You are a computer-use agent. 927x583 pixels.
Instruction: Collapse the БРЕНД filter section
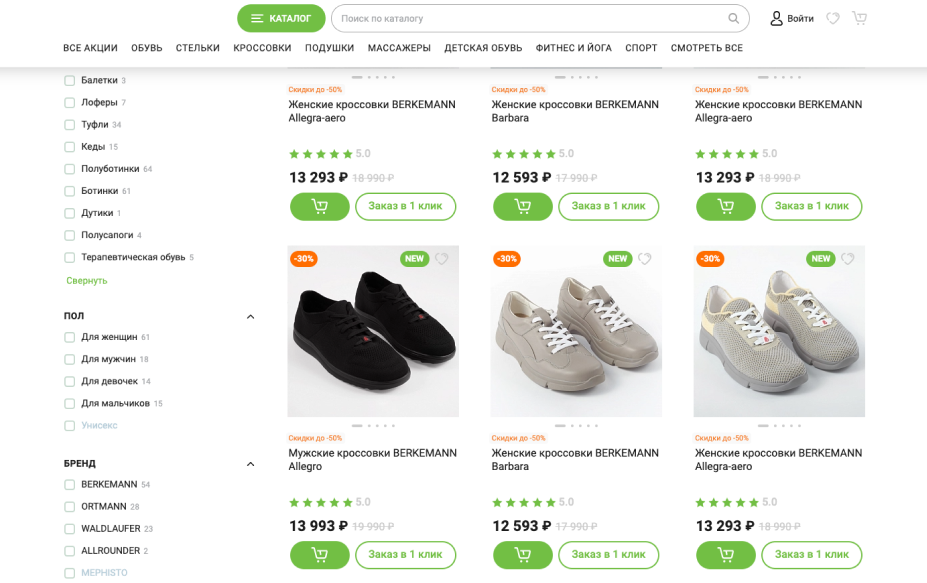click(250, 464)
